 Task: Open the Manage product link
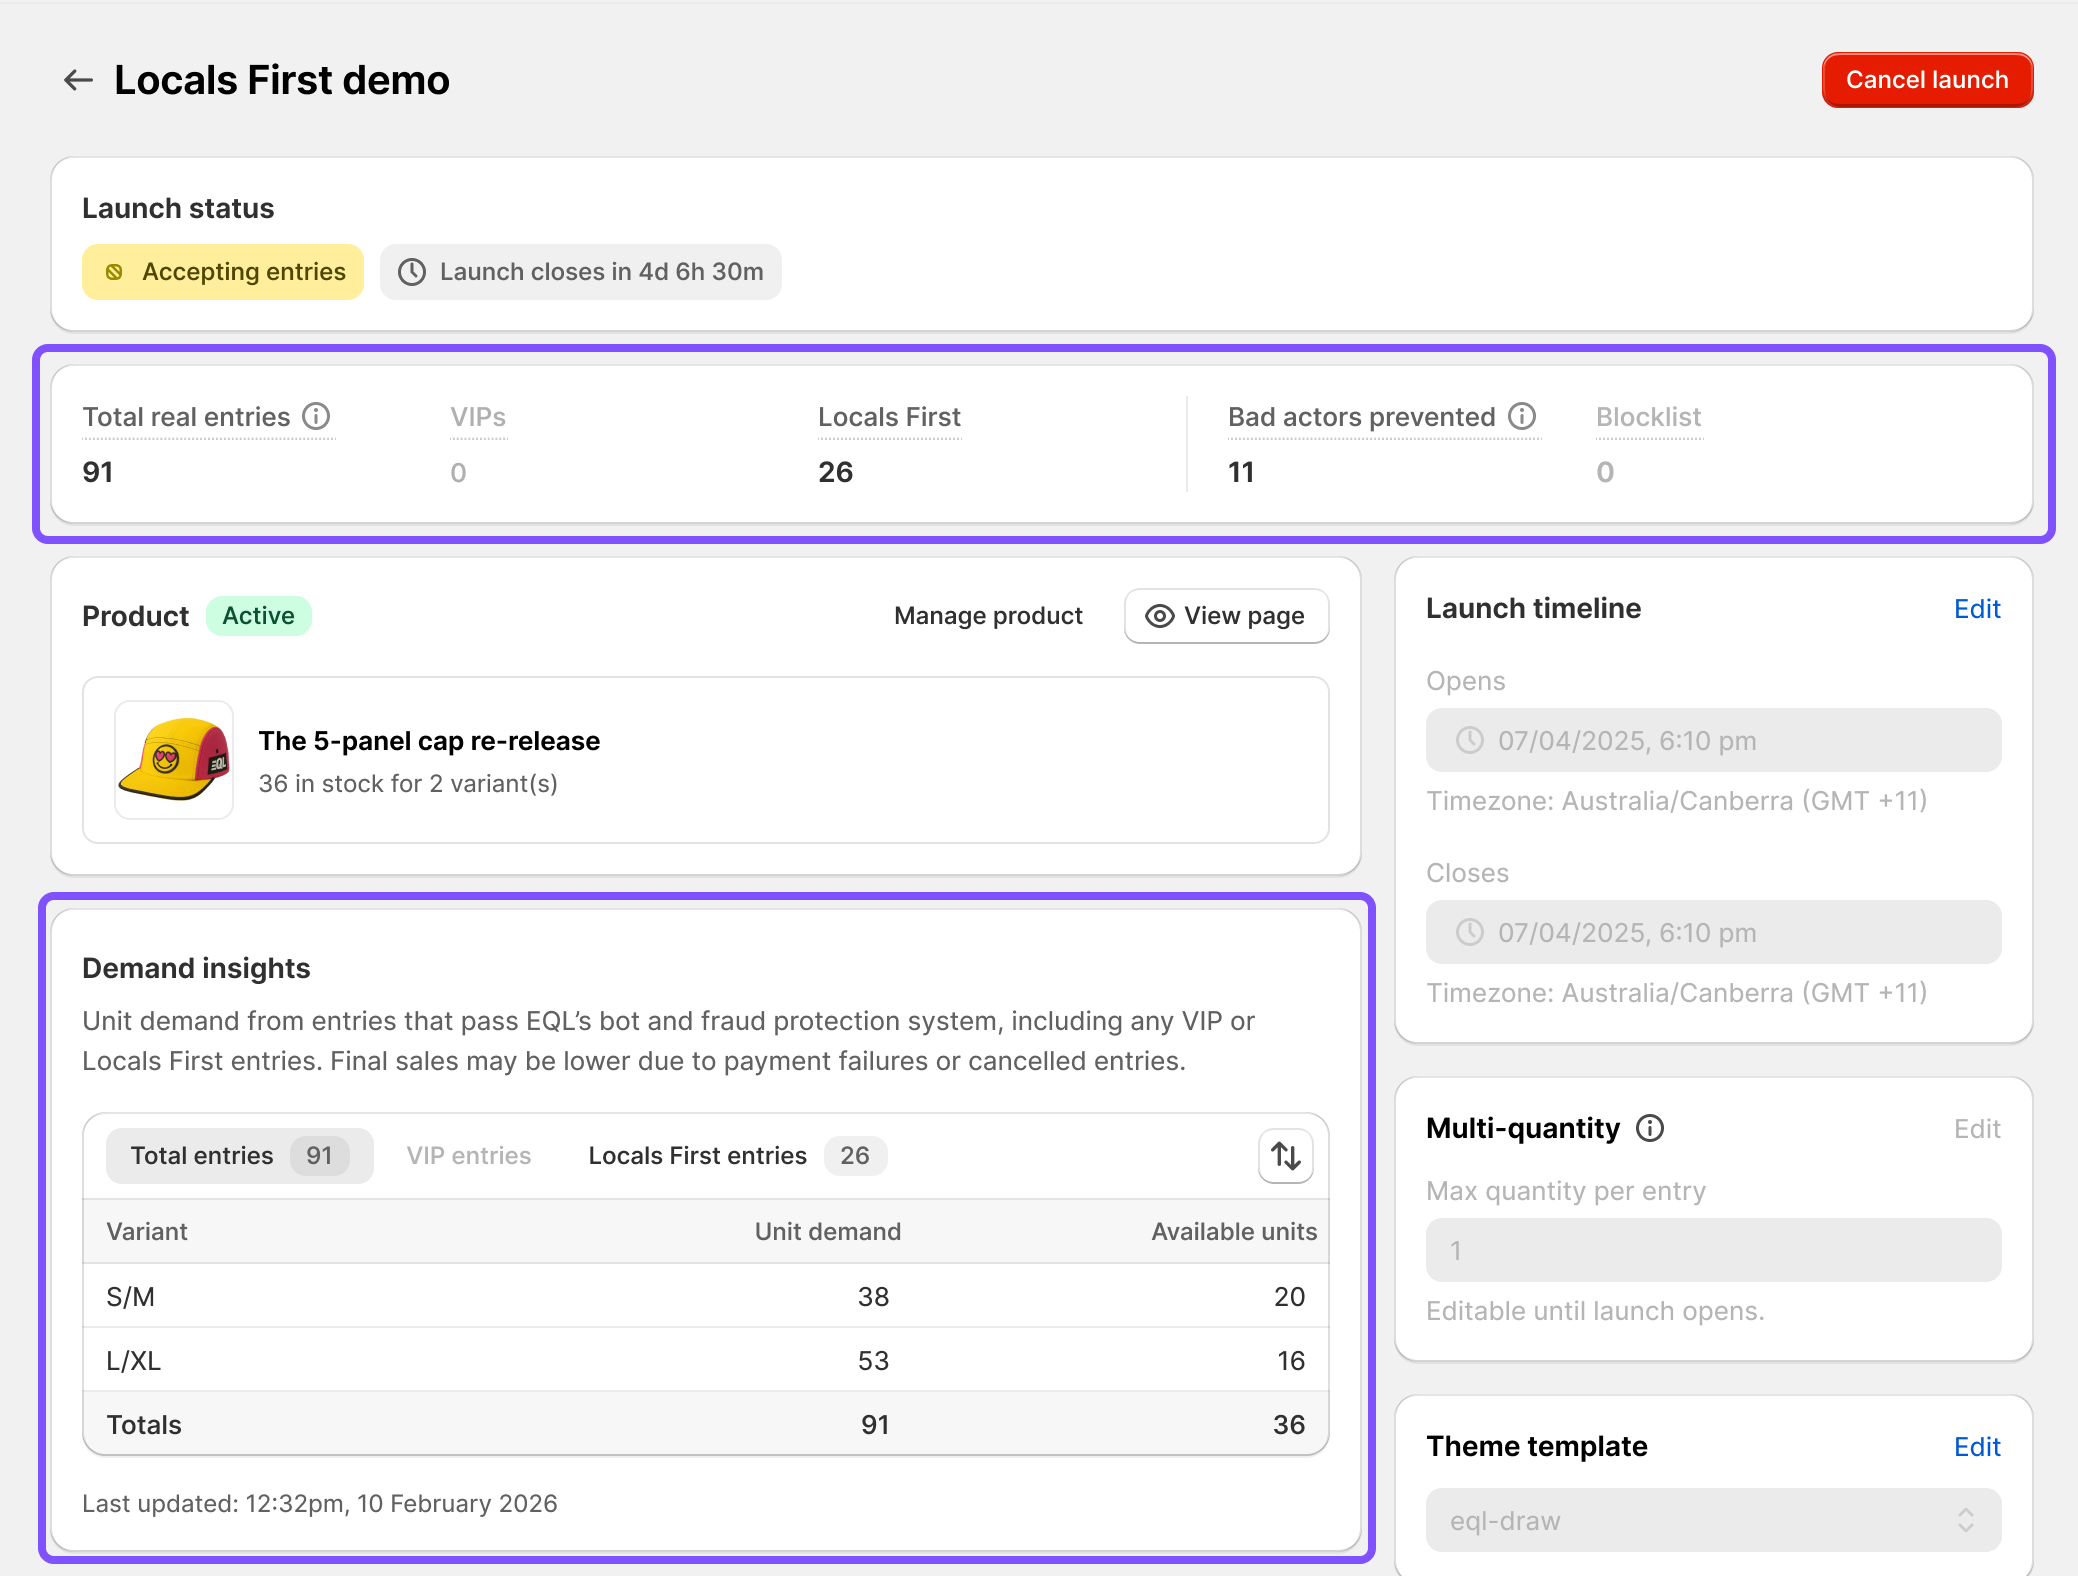click(x=988, y=616)
